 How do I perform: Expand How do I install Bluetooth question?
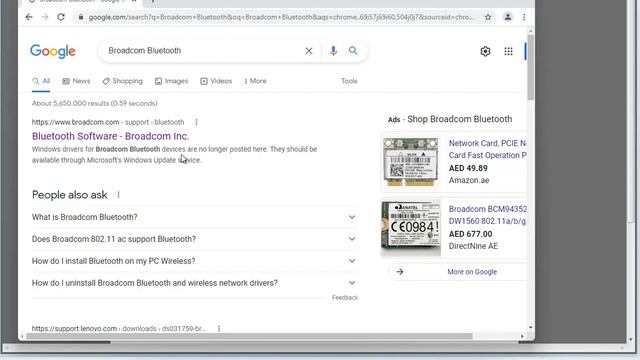click(194, 261)
